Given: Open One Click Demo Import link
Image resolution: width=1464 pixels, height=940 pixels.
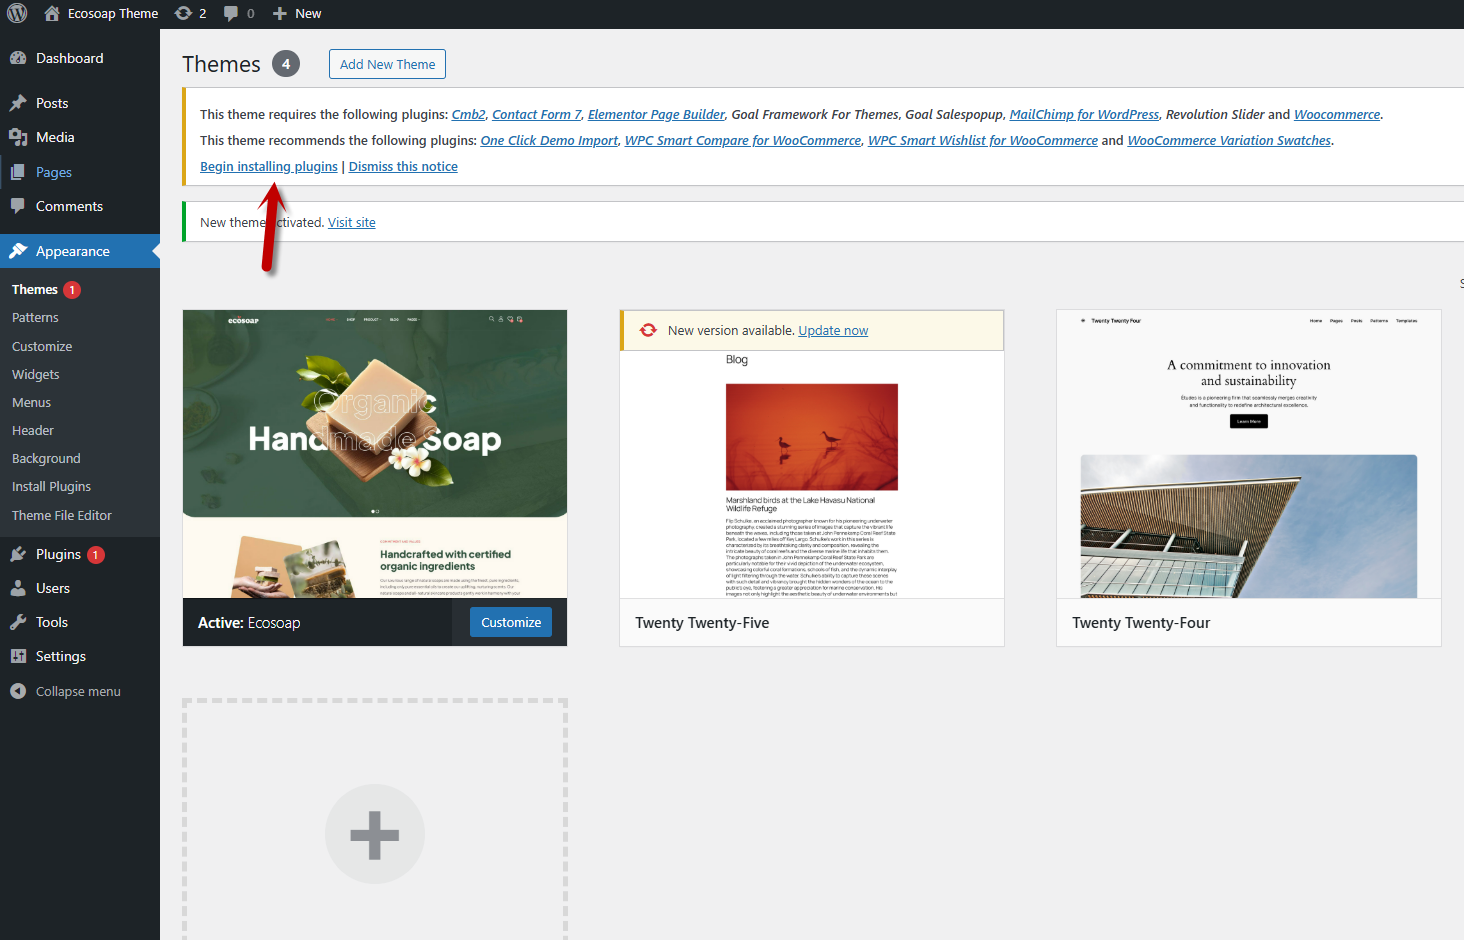Looking at the screenshot, I should coord(549,140).
